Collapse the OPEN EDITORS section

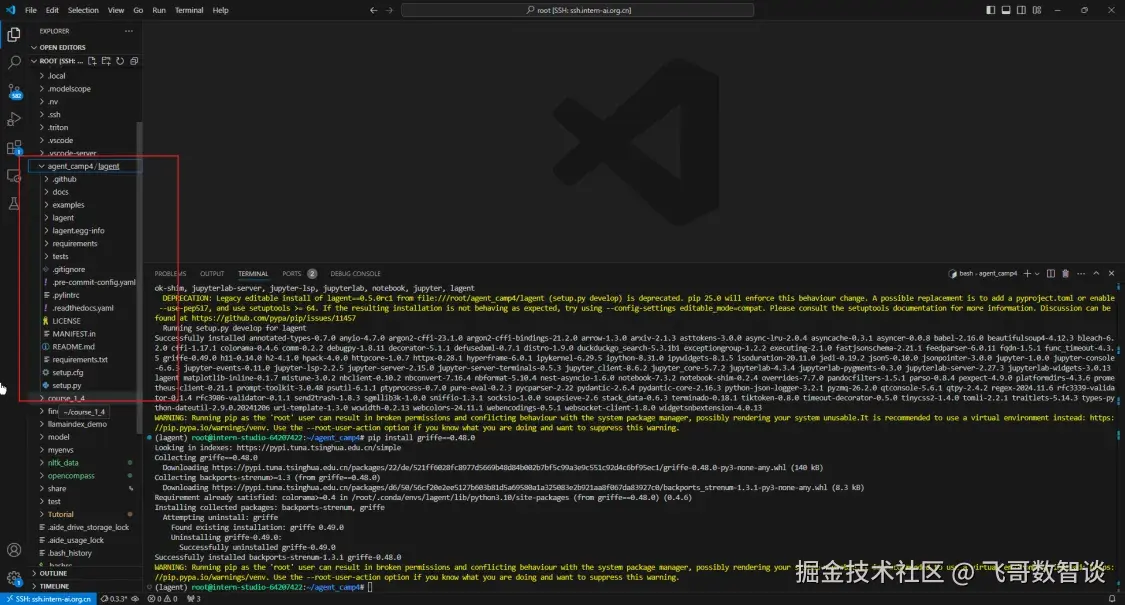[85, 47]
